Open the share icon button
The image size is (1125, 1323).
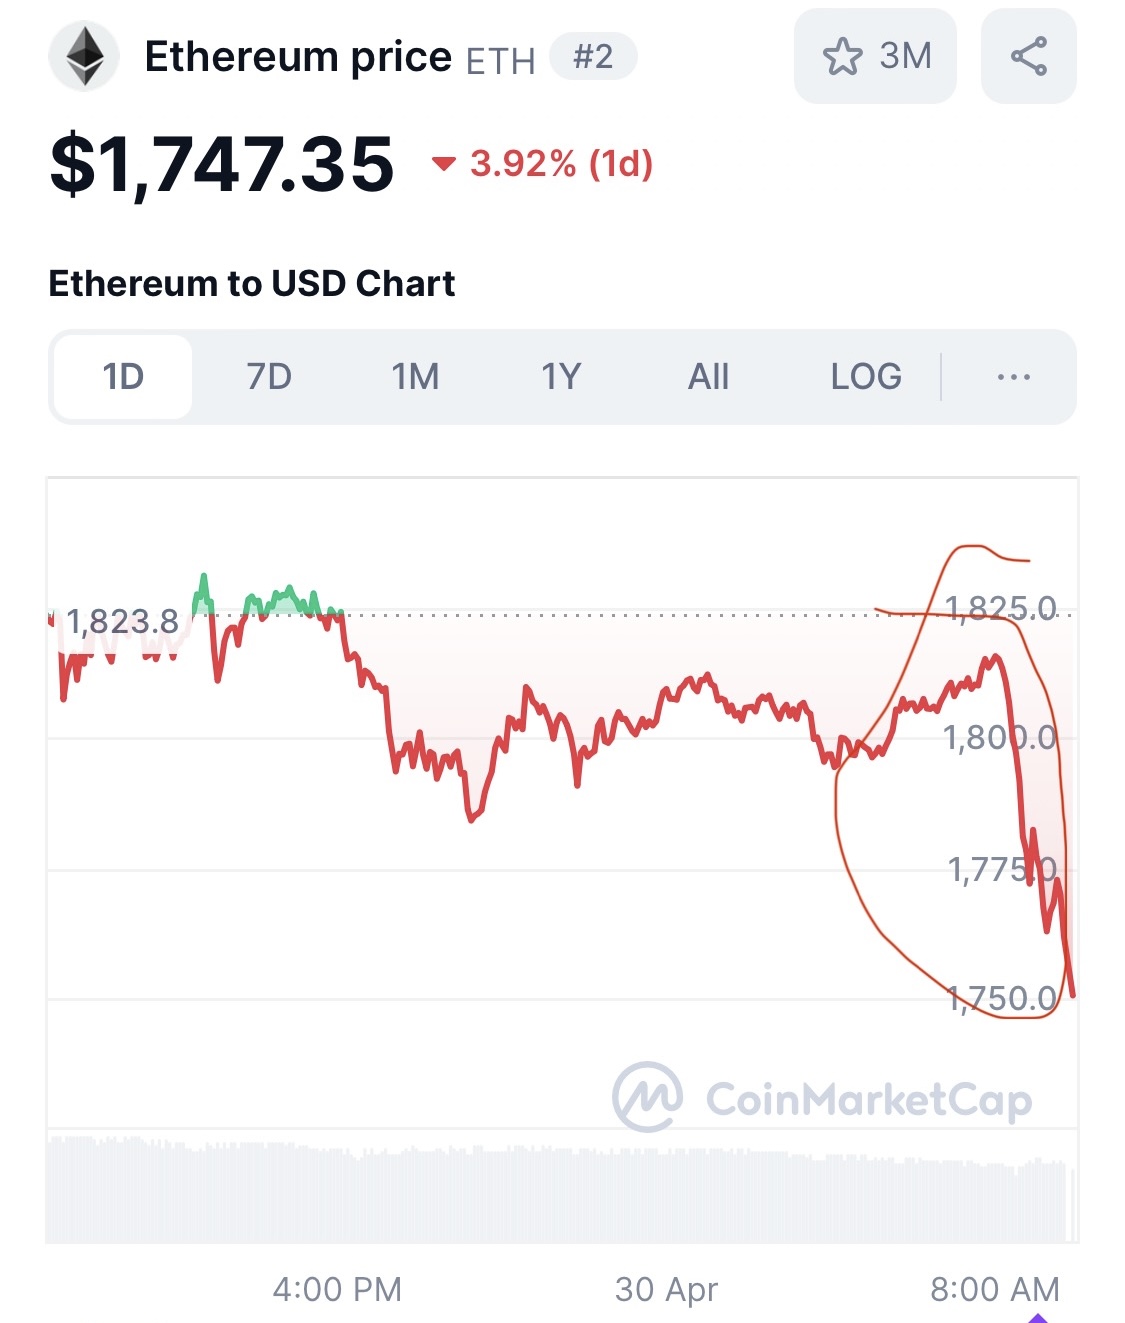pos(1028,56)
